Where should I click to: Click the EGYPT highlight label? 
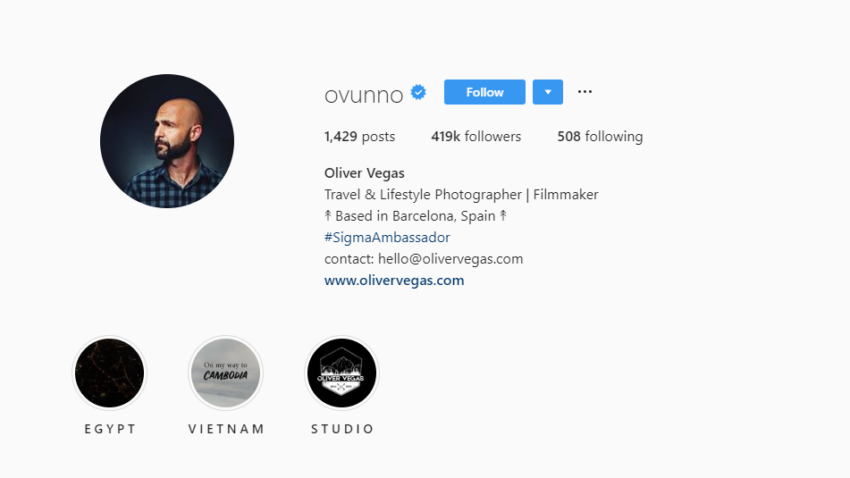point(110,429)
